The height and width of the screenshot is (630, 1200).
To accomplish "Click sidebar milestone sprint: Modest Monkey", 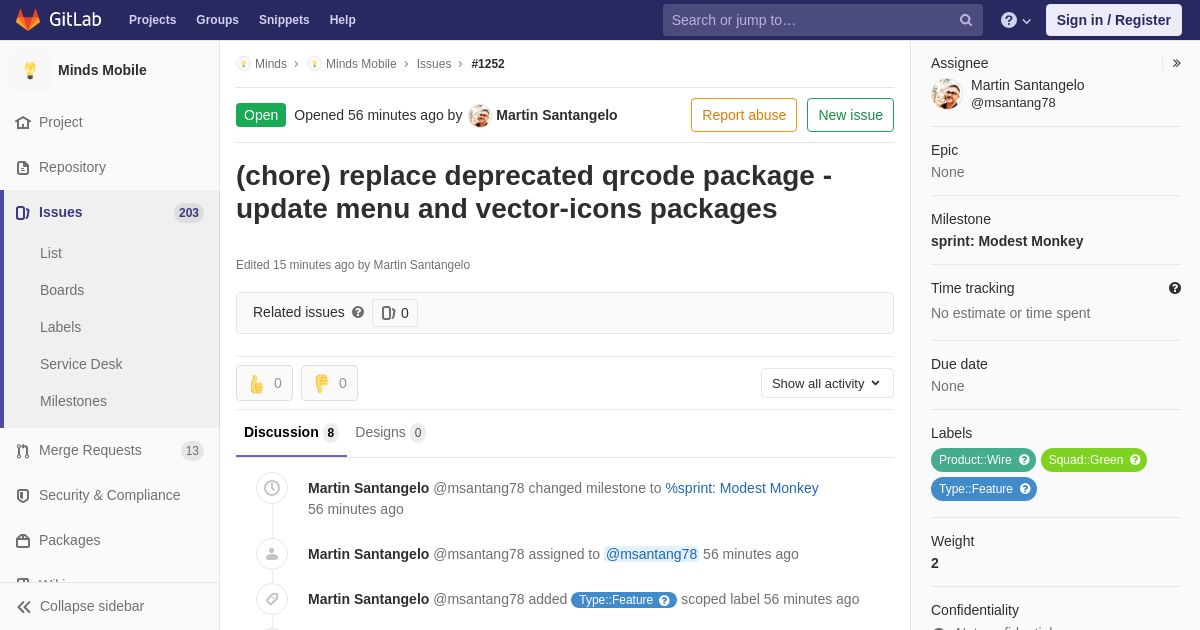I will (1007, 241).
